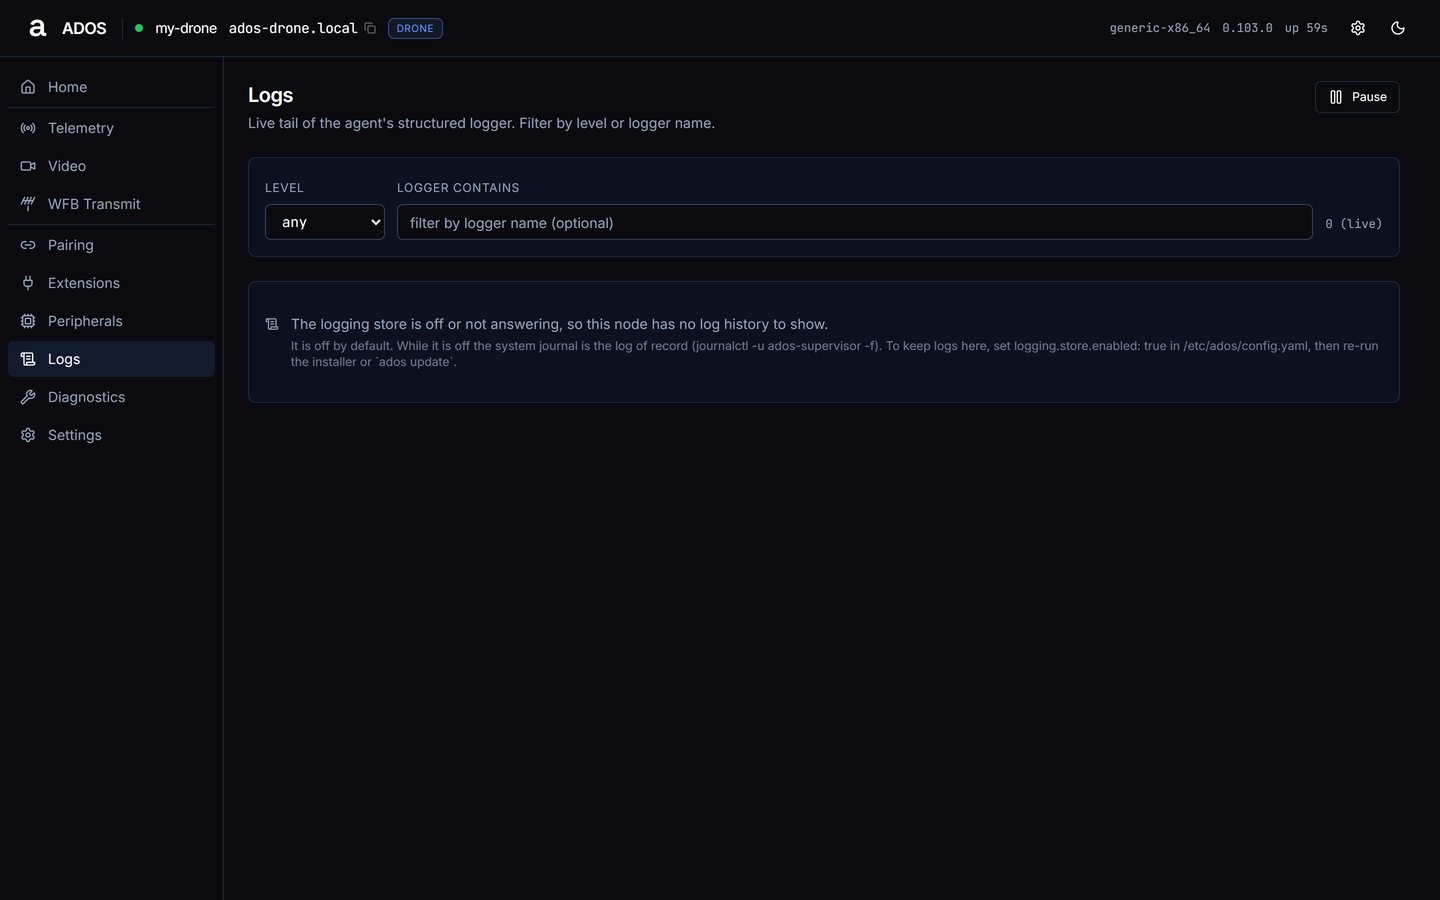Go to Home page label
Image resolution: width=1440 pixels, height=900 pixels.
pos(67,87)
